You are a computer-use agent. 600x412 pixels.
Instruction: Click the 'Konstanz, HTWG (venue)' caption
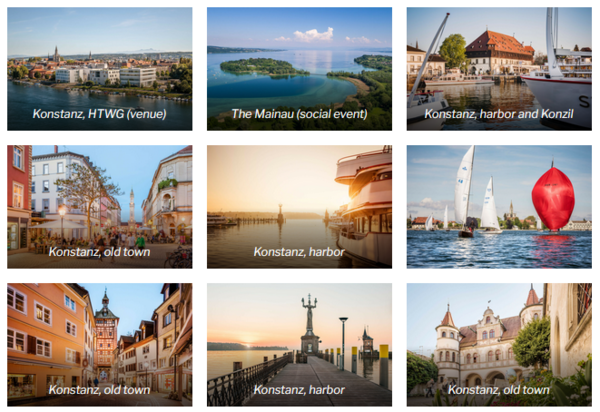[x=99, y=114]
